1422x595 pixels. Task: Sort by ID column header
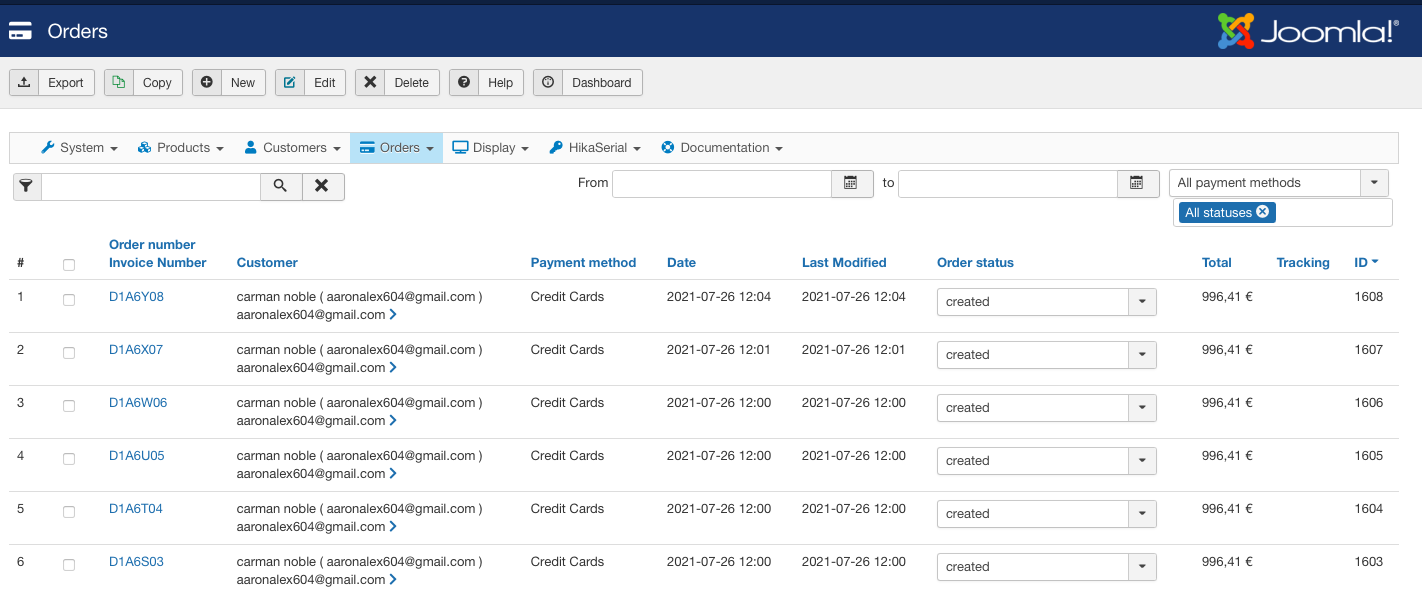(1366, 262)
